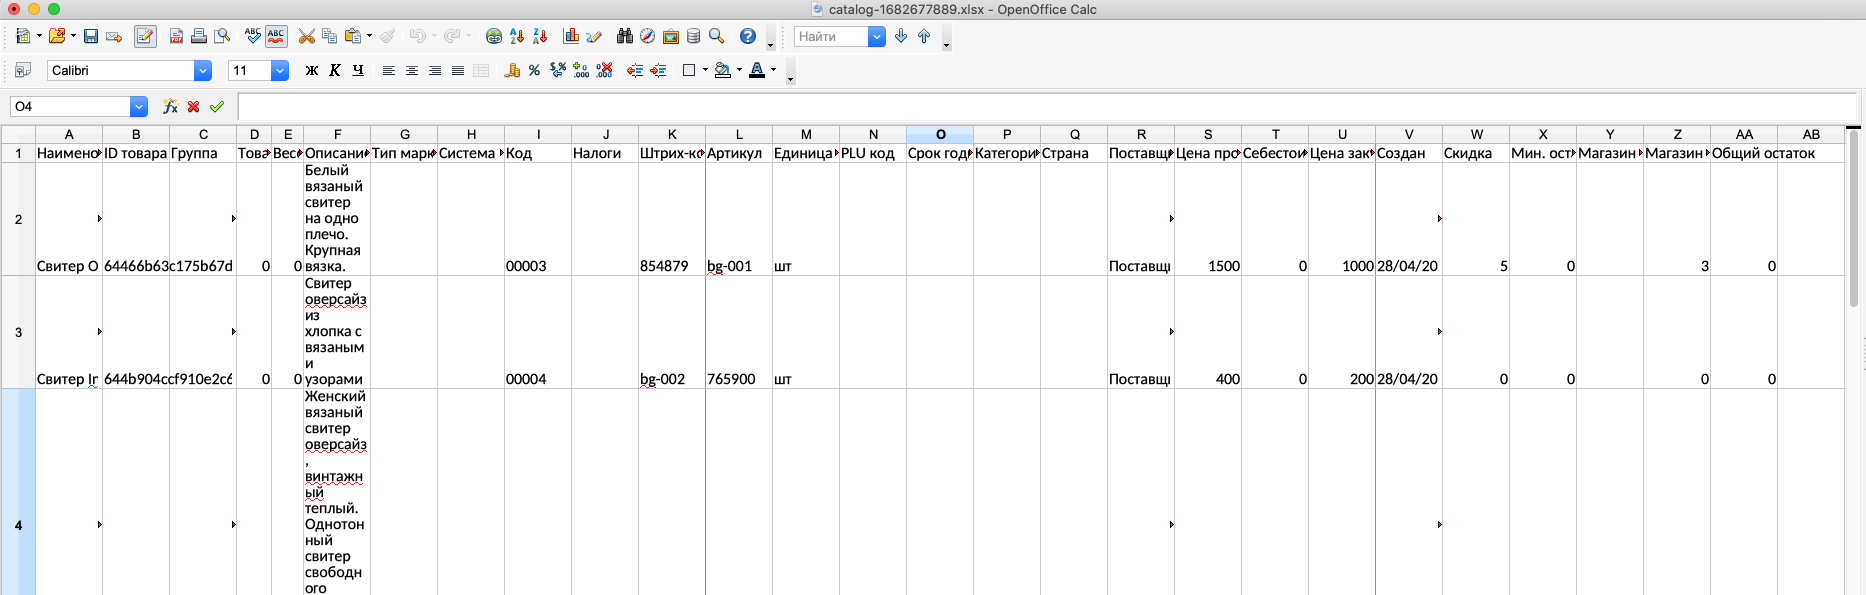
Task: Toggle bold formatting (Ж)
Action: 312,71
